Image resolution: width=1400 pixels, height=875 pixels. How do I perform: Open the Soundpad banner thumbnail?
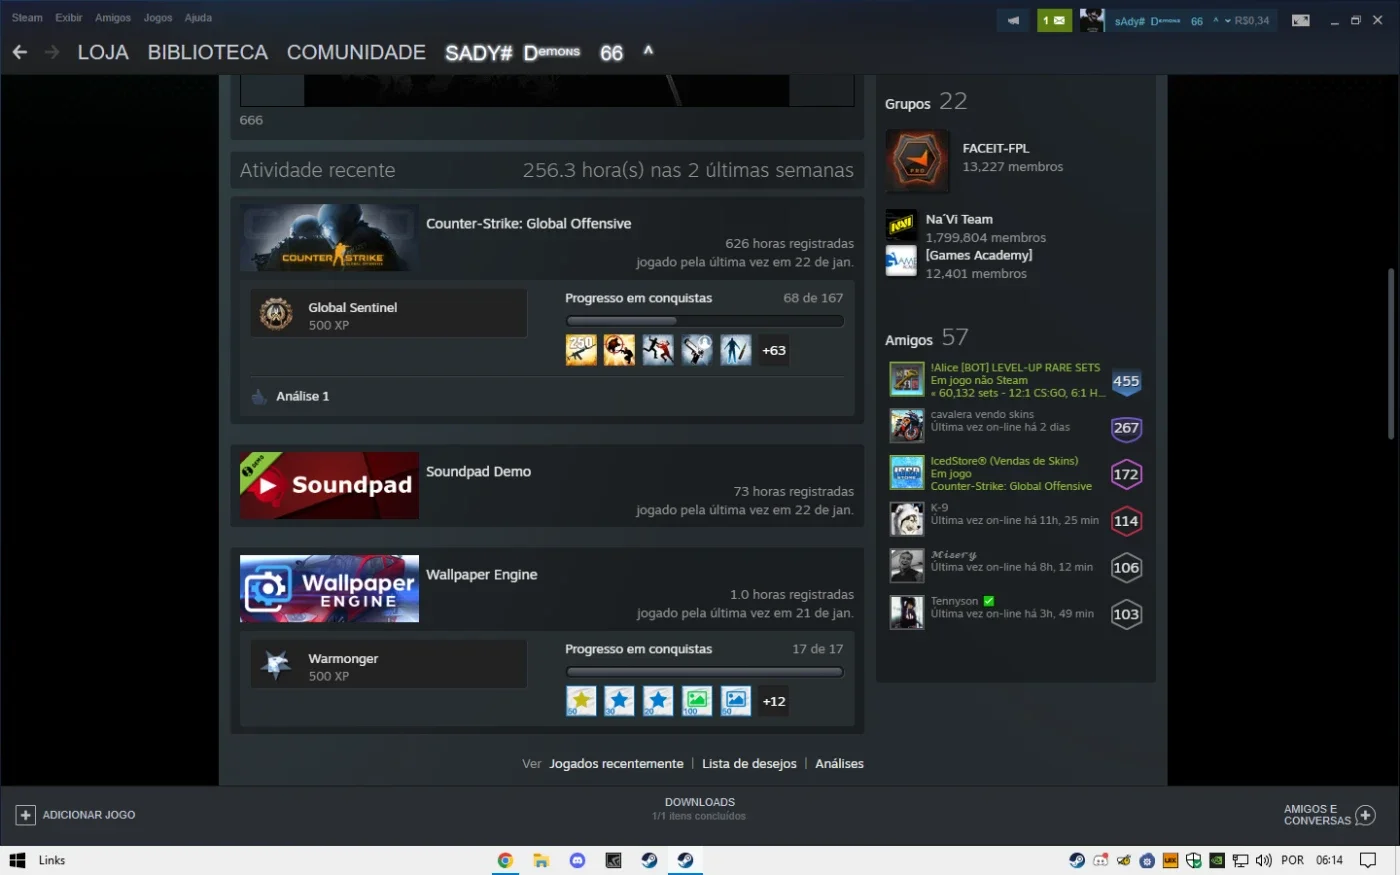(x=329, y=485)
